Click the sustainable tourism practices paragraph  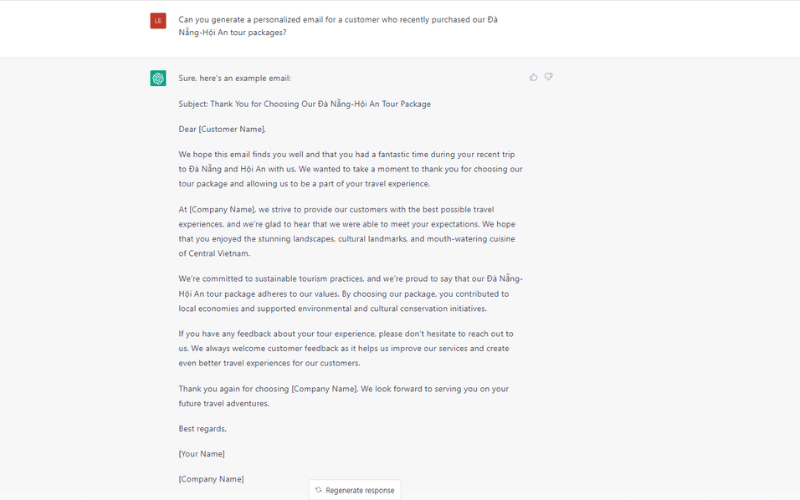pyautogui.click(x=351, y=293)
